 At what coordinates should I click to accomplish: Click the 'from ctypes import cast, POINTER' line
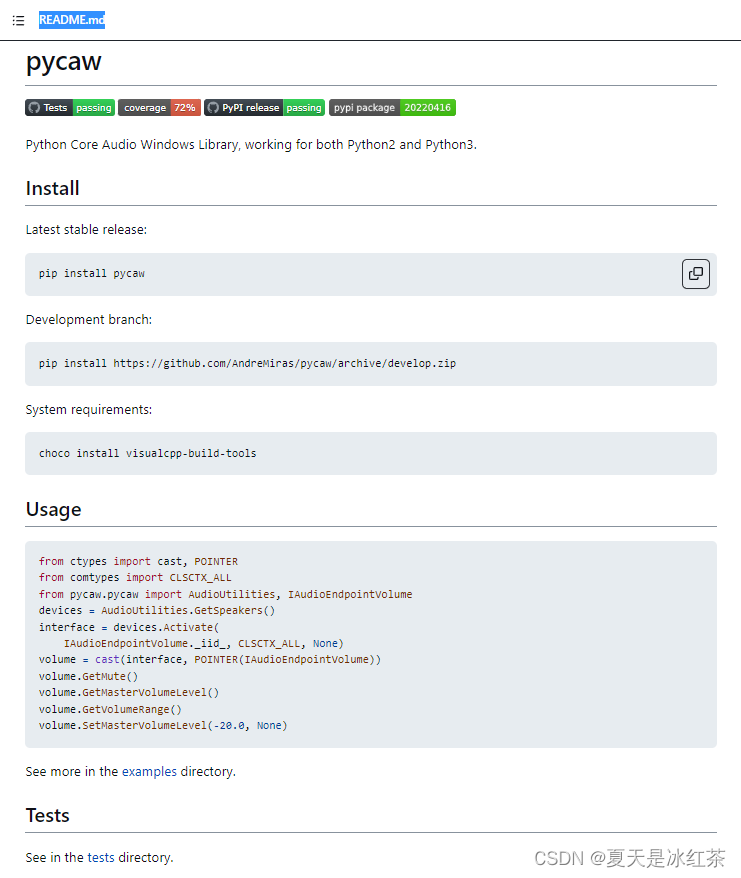(138, 561)
